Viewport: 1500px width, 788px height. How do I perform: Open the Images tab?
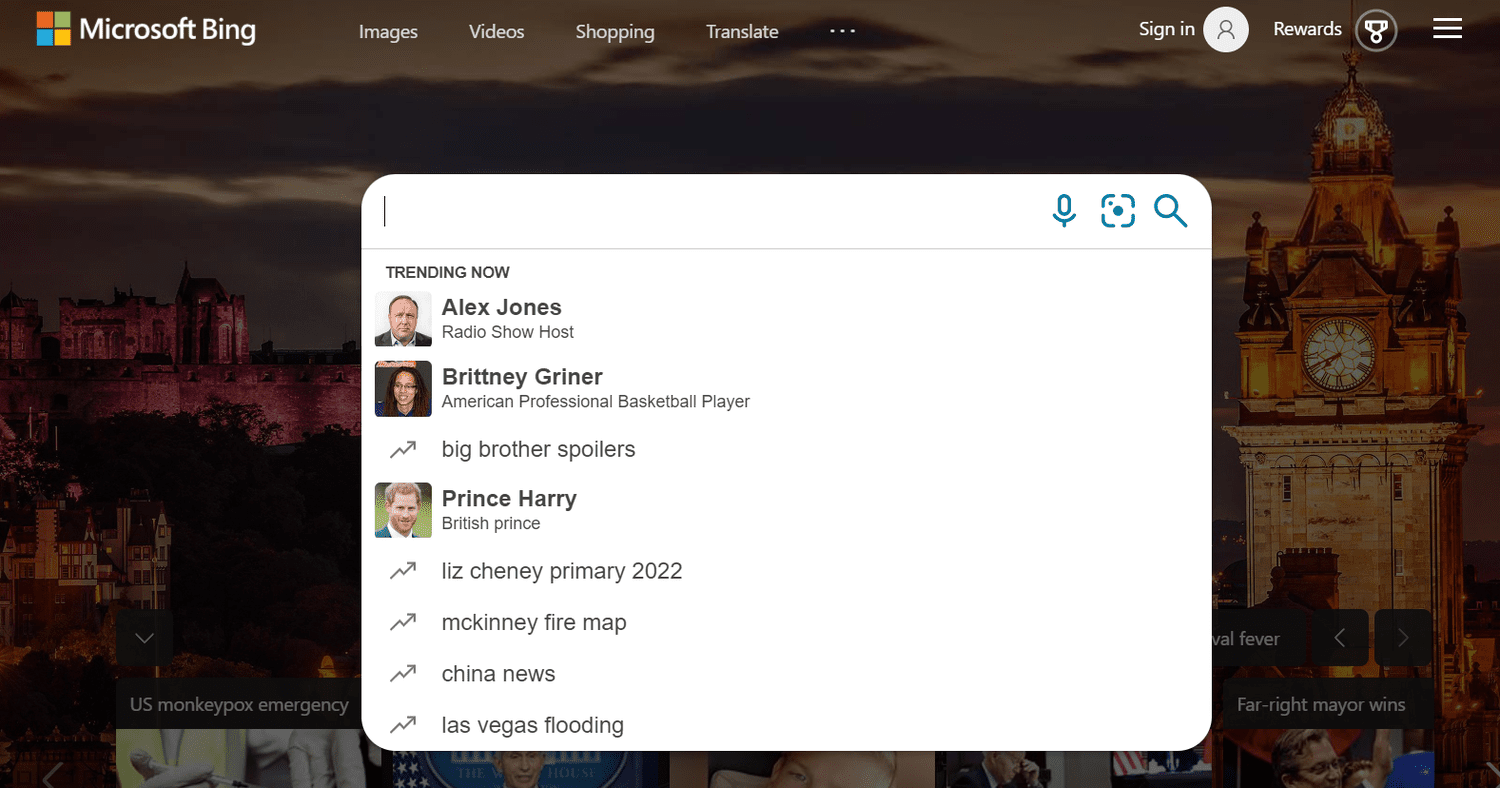(x=388, y=32)
